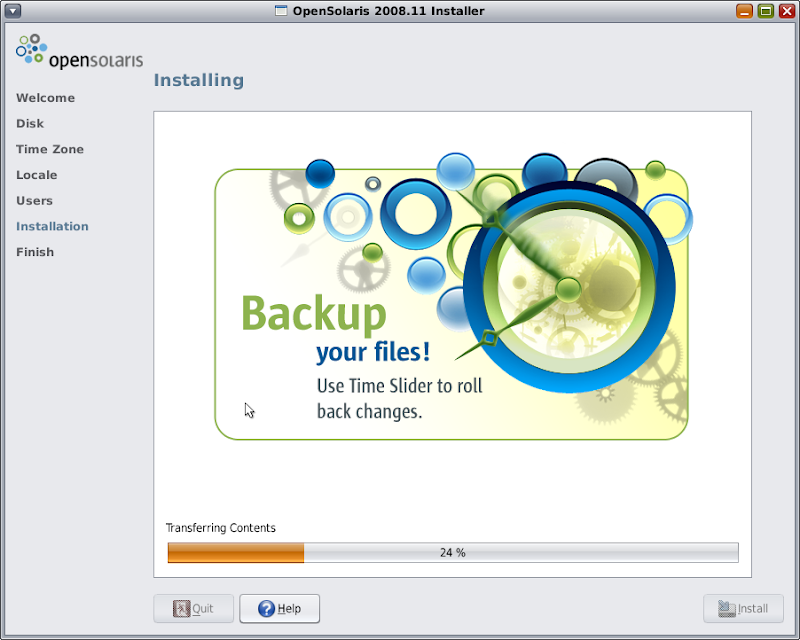Close the OpenSolaris installer window
Viewport: 800px width, 640px height.
(786, 11)
